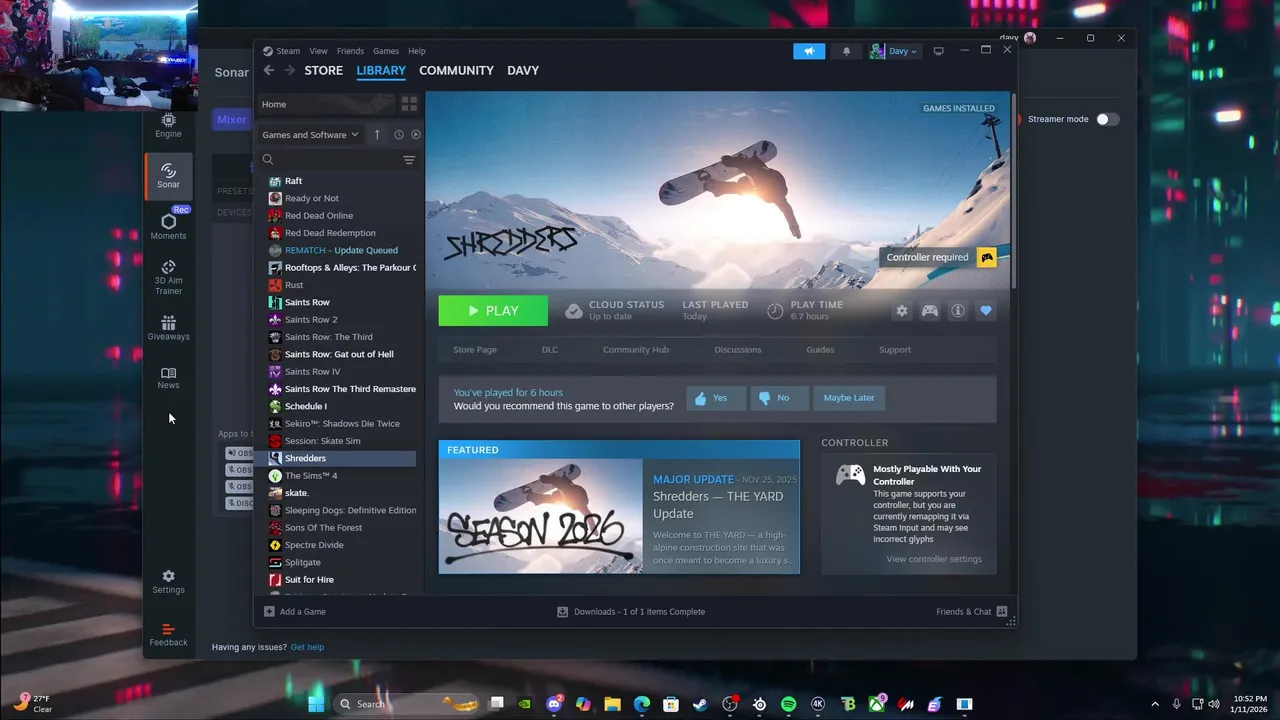The image size is (1280, 720).
Task: Open Giveaways in SteelSeries sidebar
Action: [x=168, y=328]
